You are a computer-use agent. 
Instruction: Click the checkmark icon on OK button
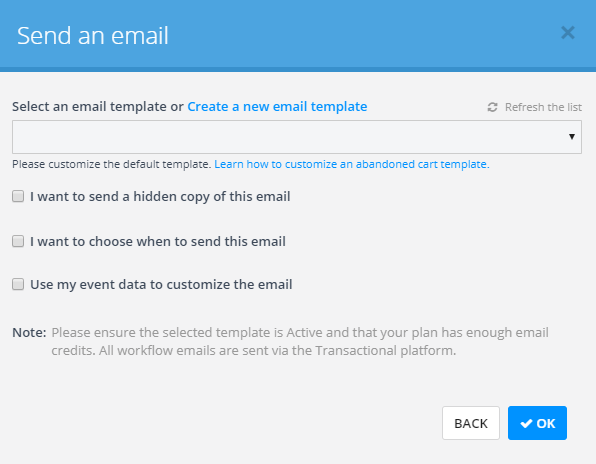coord(526,423)
